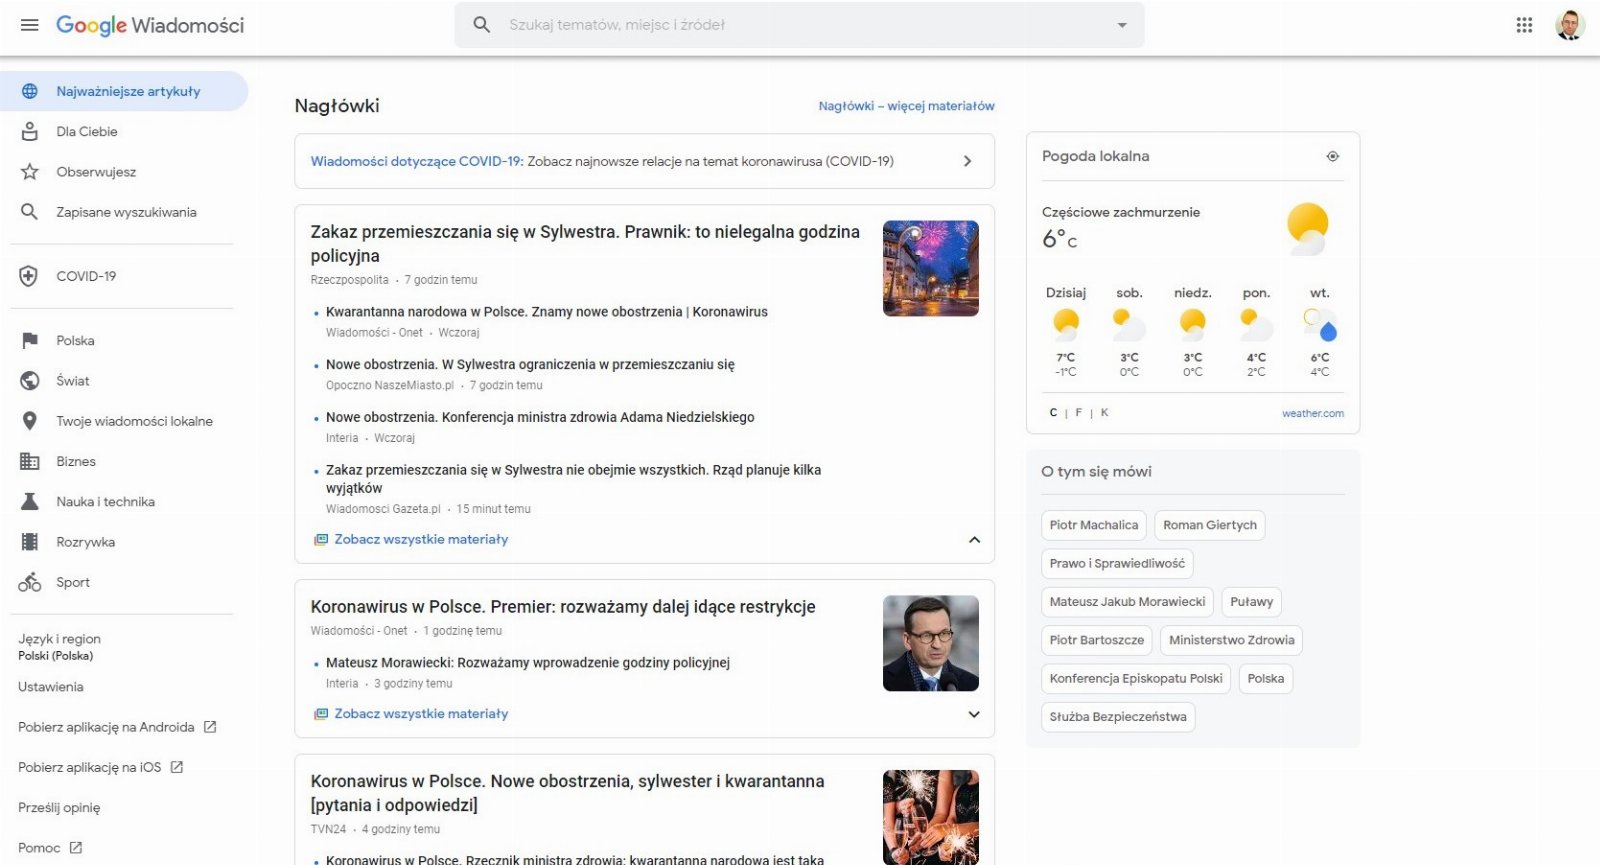Viewport: 1600px width, 865px height.
Task: Click the Roman Giertych topic chip
Action: (x=1209, y=525)
